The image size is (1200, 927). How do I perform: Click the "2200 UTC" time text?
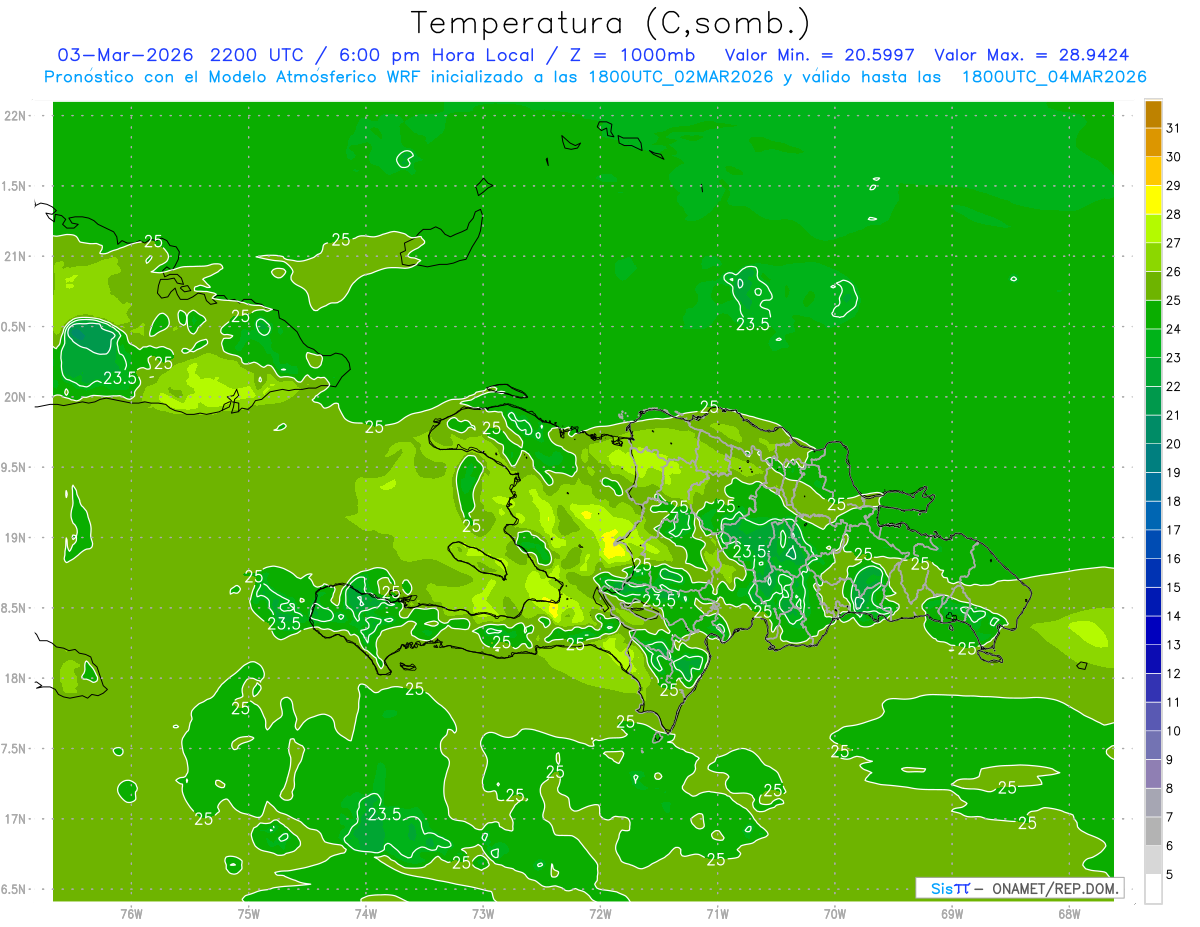[x=256, y=55]
